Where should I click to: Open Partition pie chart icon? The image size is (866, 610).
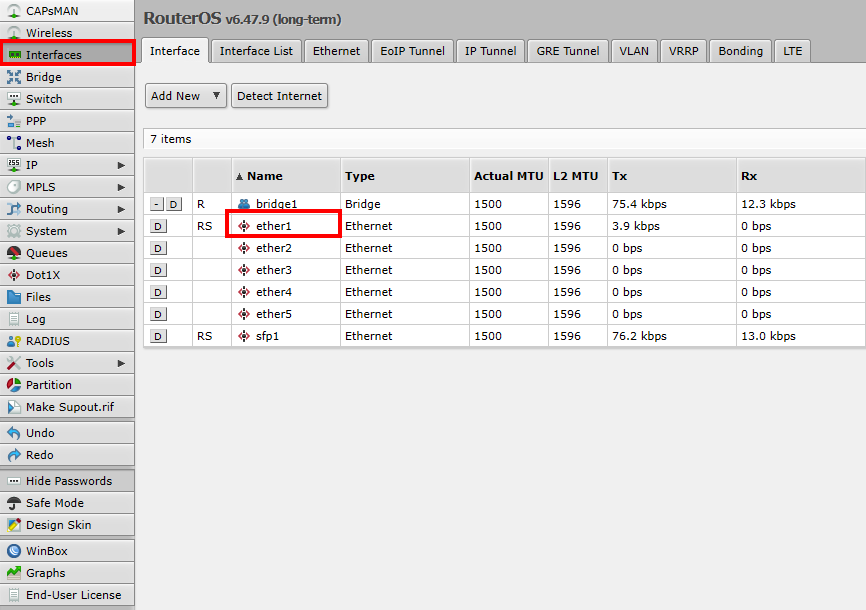tap(14, 385)
